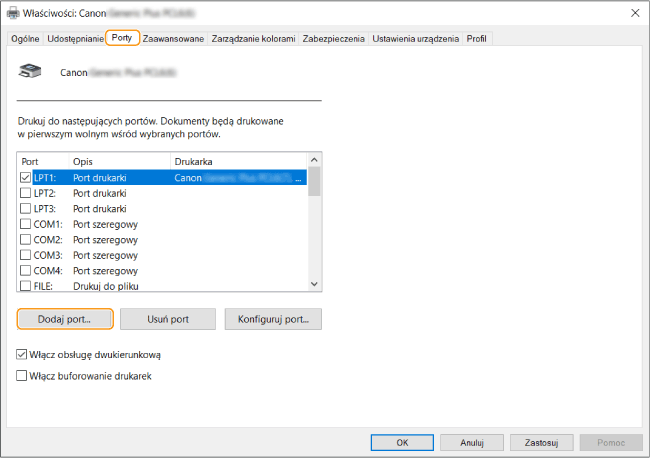This screenshot has width=650, height=458.
Task: Click the printer icon in title bar
Action: (x=12, y=13)
